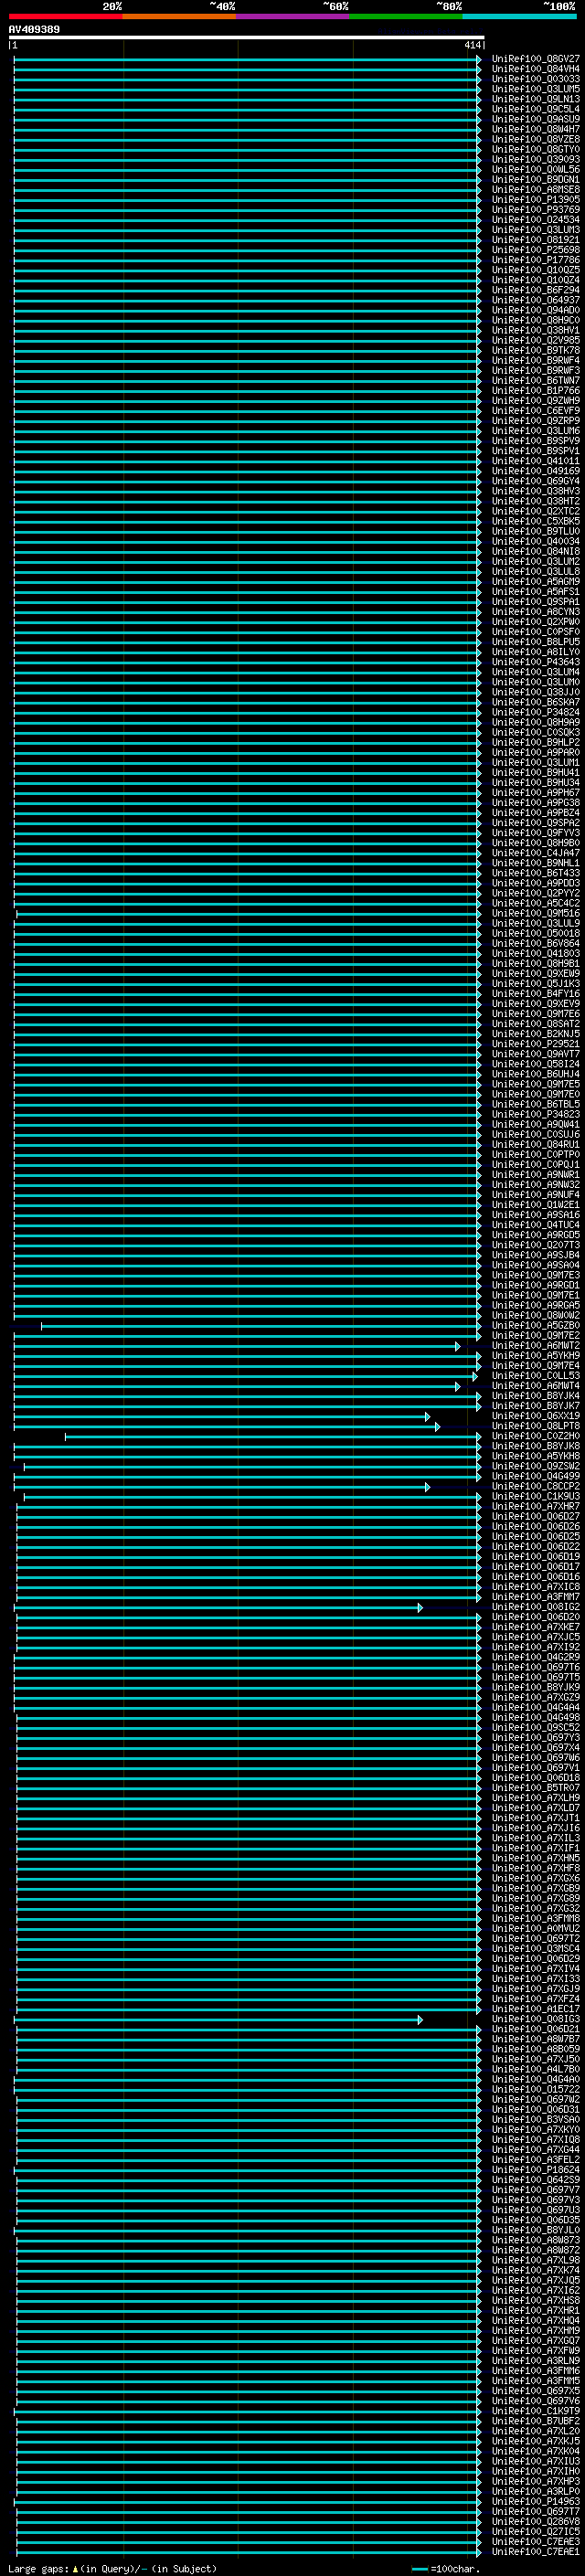The width and height of the screenshot is (585, 2576).
Task: Click the end position label 414
Action: (x=472, y=45)
